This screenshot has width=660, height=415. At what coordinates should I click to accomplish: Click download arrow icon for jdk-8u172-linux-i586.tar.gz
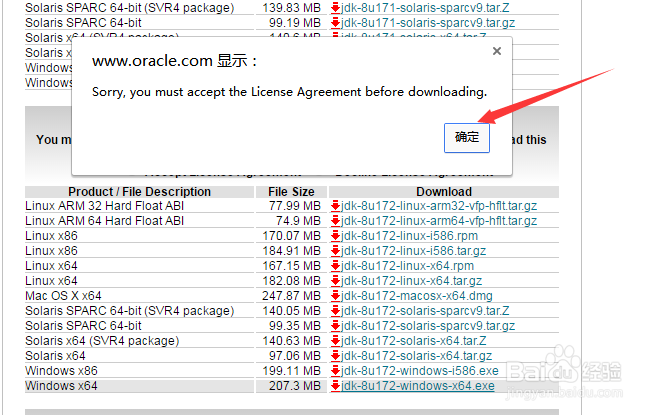point(335,251)
